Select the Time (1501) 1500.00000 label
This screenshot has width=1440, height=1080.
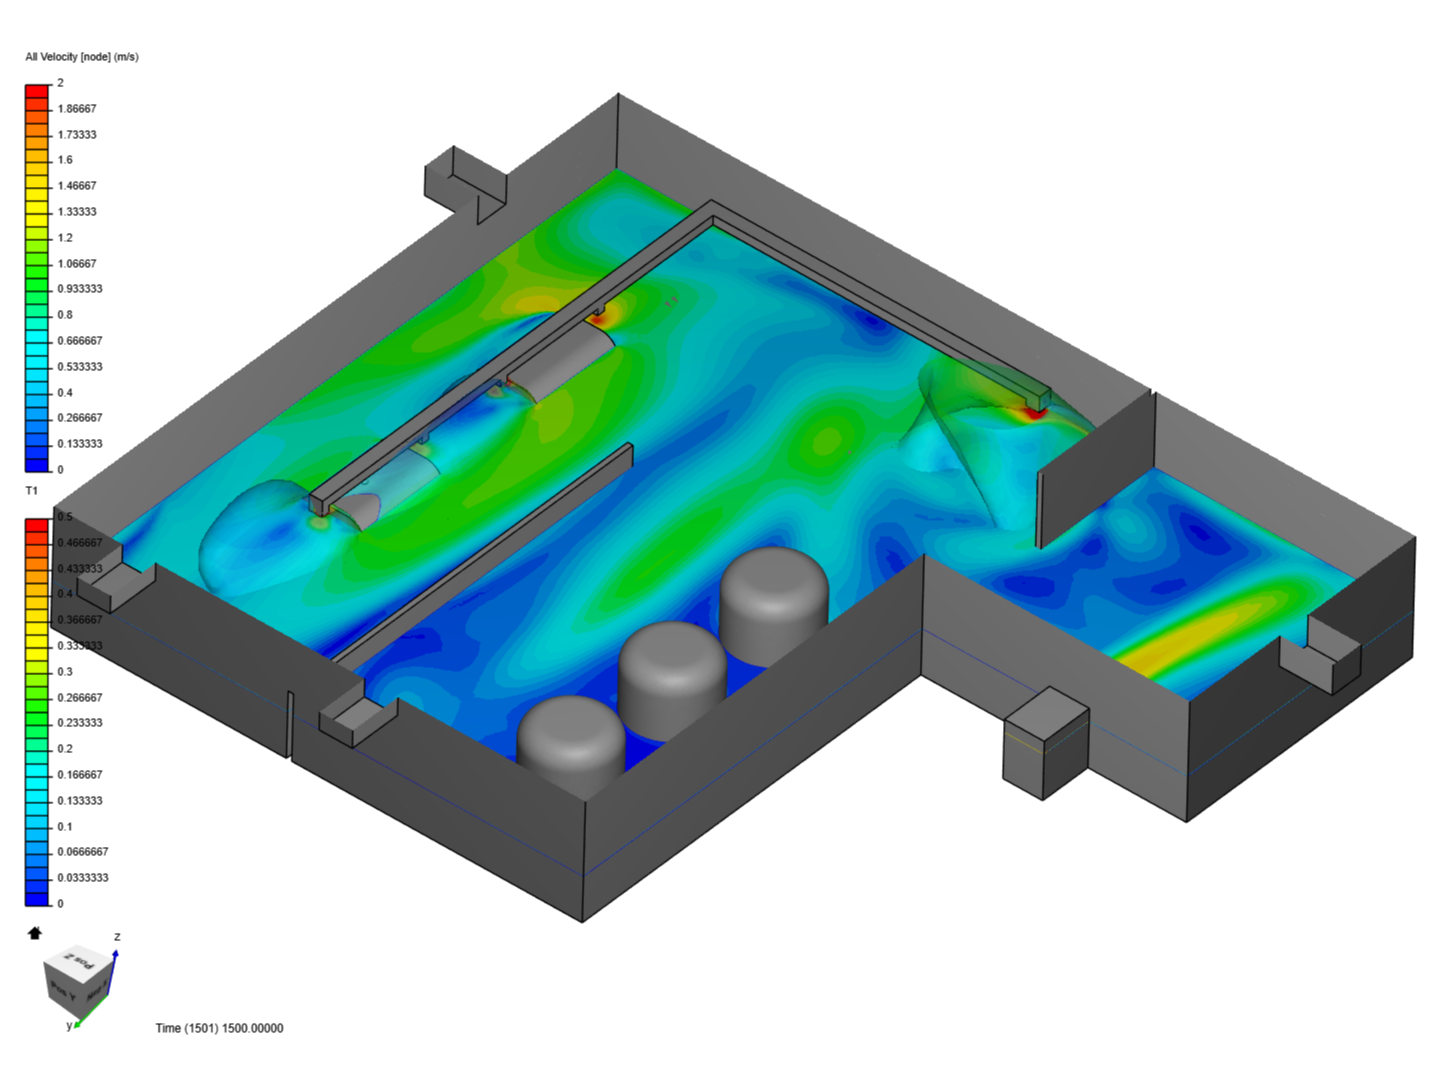[219, 1028]
